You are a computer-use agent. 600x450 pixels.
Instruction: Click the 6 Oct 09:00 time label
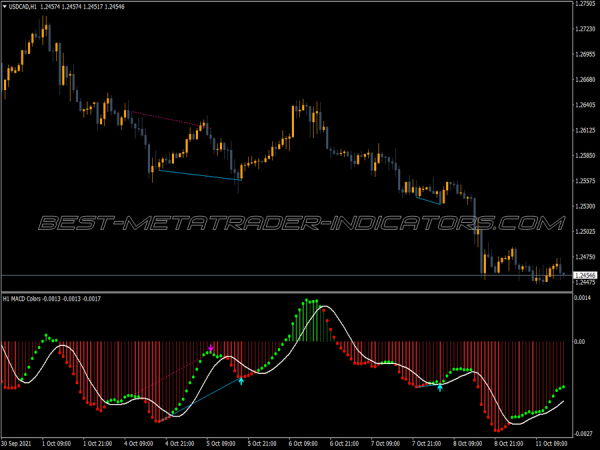tap(303, 443)
